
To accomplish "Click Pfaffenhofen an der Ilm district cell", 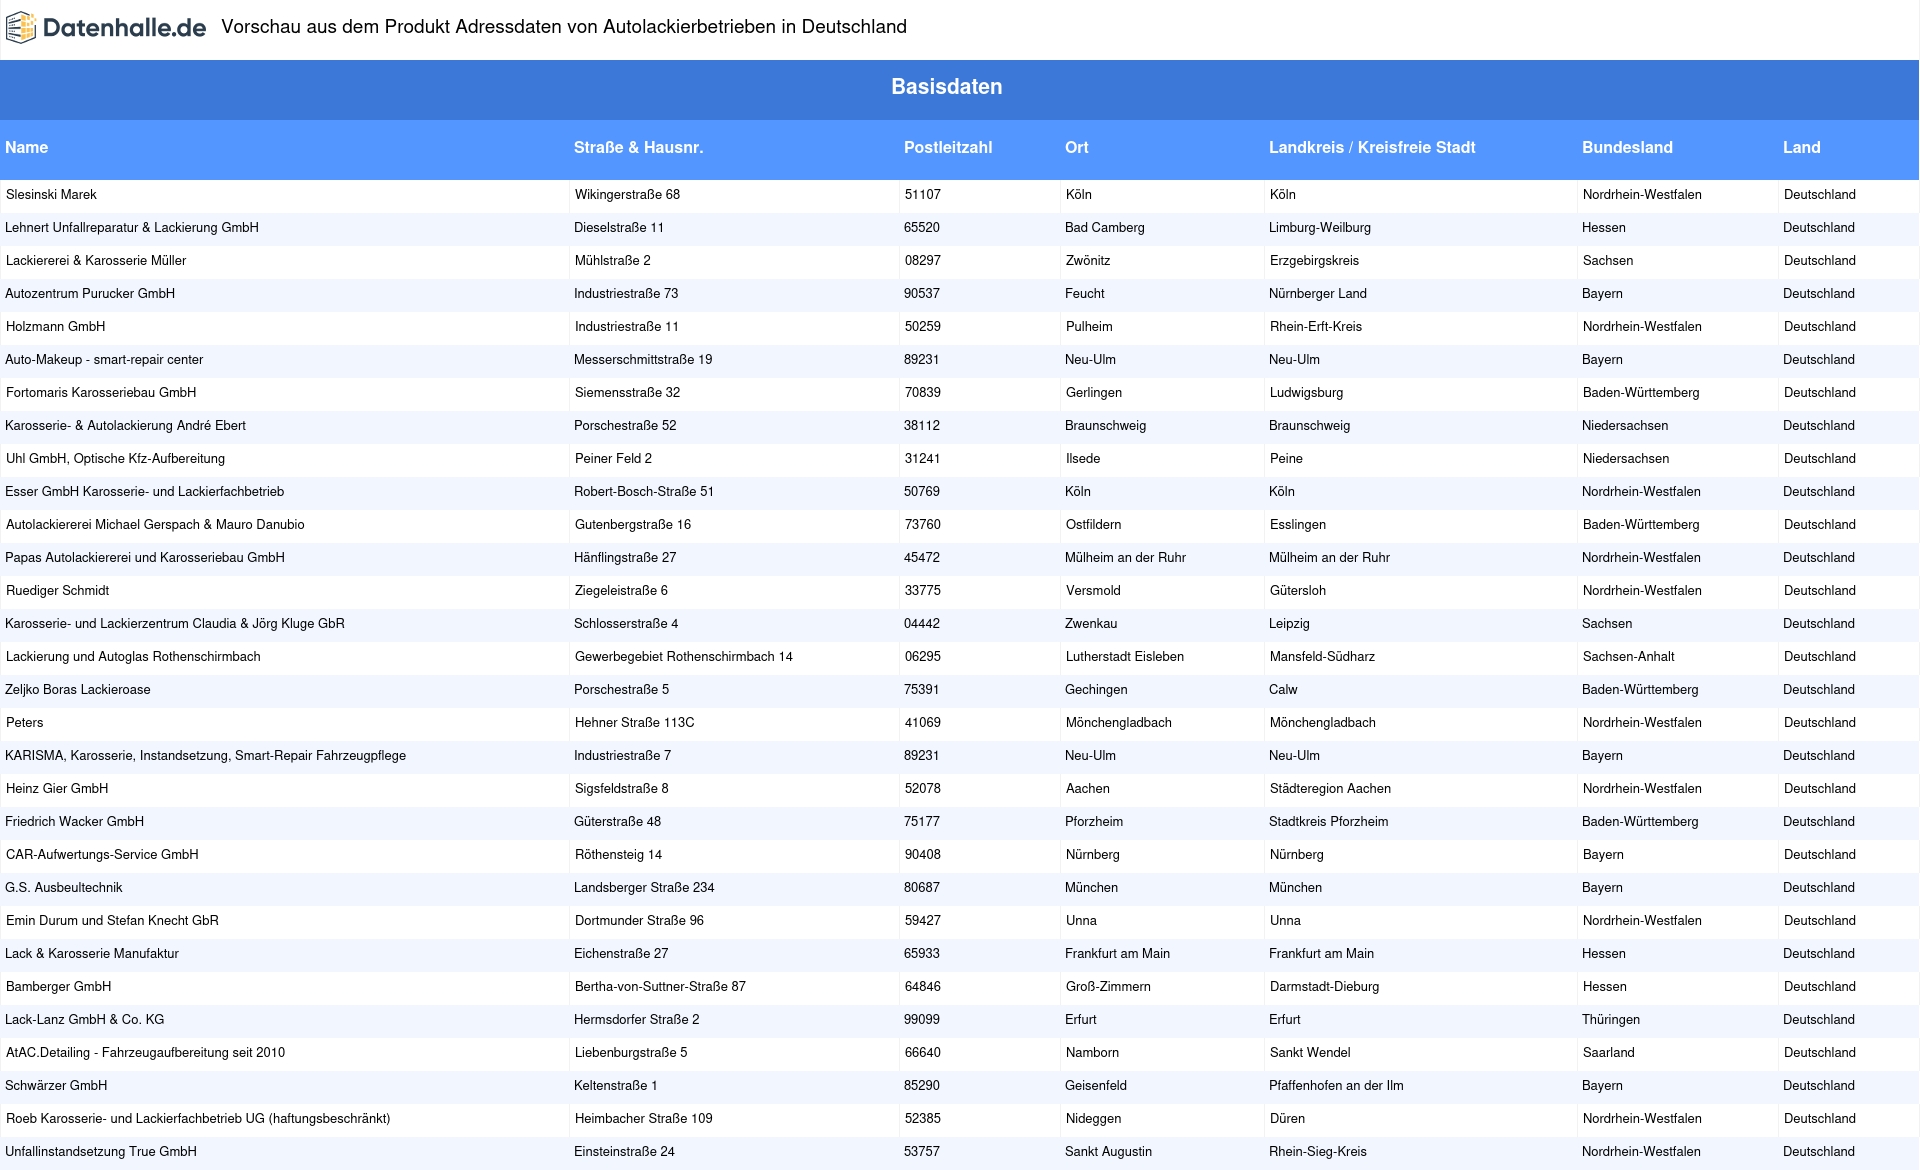I will click(x=1336, y=1086).
